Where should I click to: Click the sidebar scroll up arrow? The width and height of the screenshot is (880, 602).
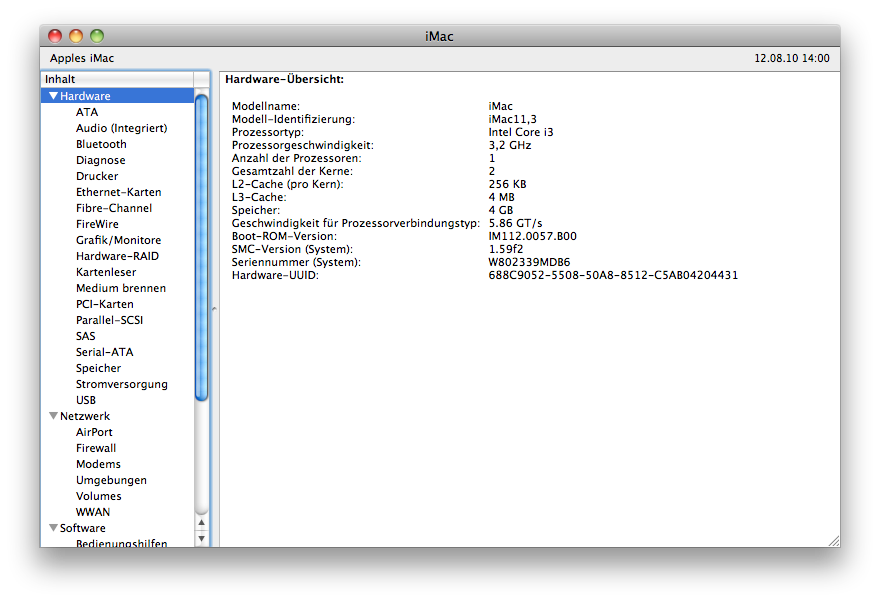(x=201, y=523)
